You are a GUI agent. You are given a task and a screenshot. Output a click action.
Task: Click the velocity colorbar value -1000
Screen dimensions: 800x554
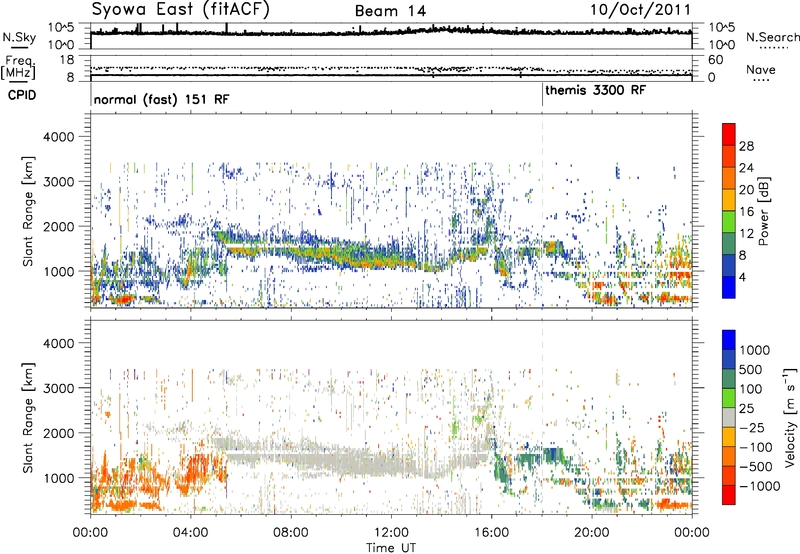point(760,486)
